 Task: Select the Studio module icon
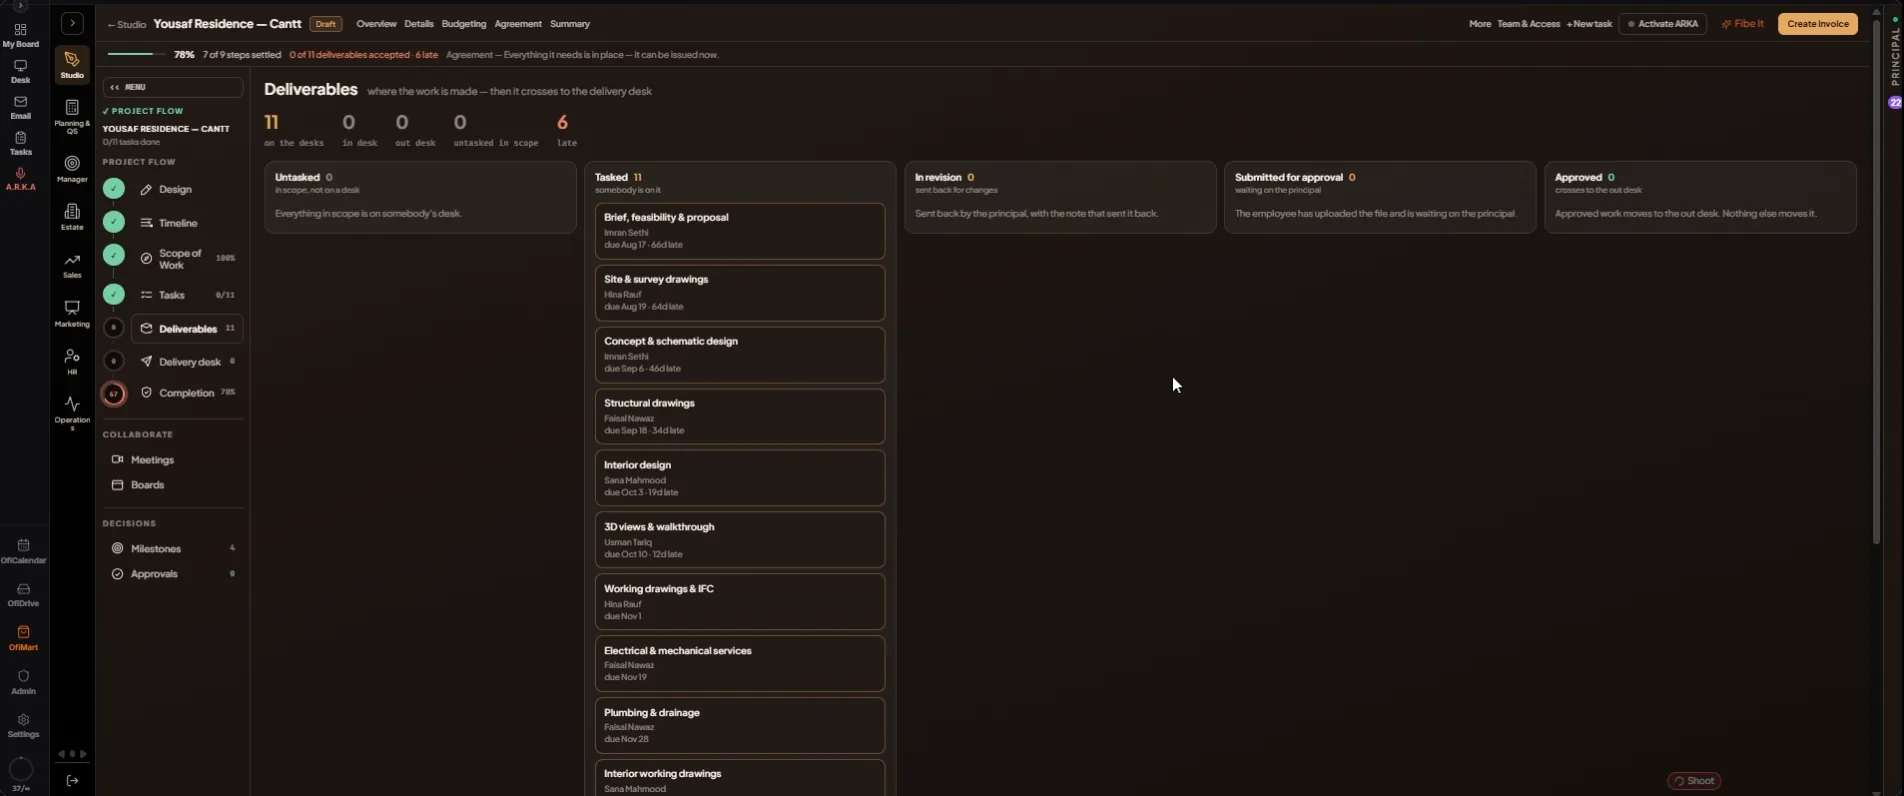point(72,65)
